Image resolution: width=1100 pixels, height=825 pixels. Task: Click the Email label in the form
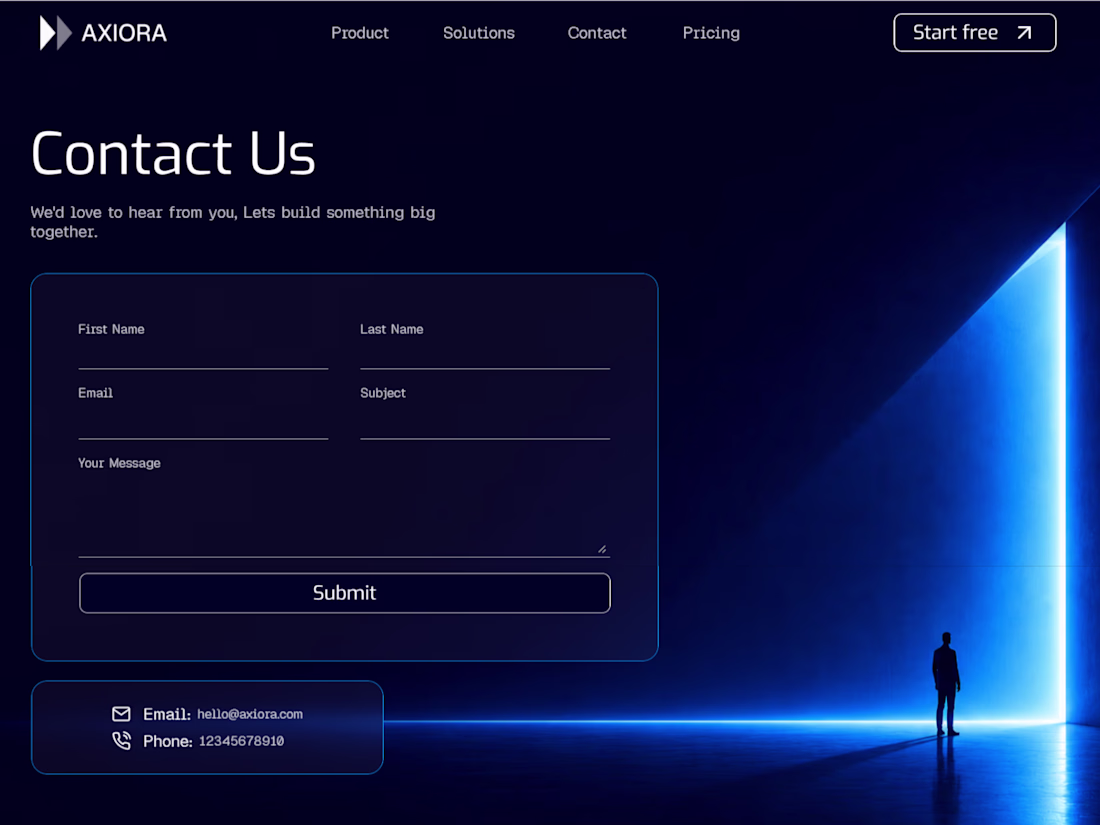coord(95,393)
